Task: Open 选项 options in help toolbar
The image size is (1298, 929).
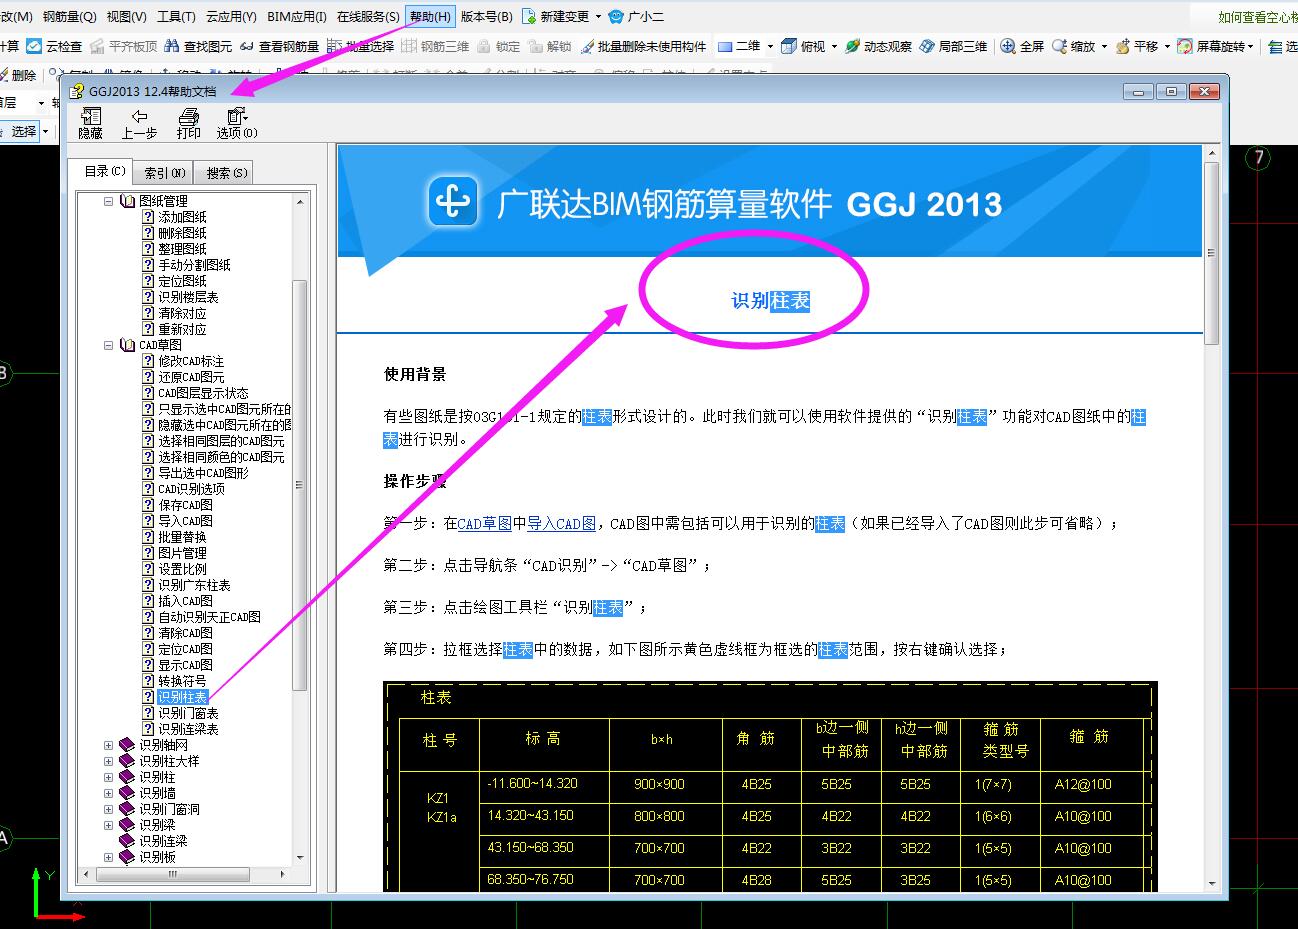Action: [236, 124]
